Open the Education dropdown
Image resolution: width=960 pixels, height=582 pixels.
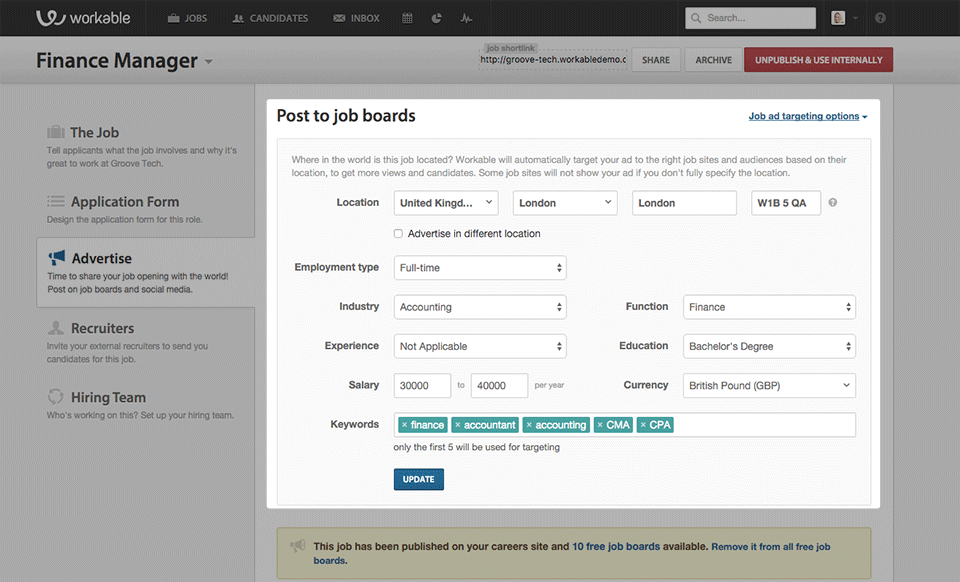click(769, 347)
